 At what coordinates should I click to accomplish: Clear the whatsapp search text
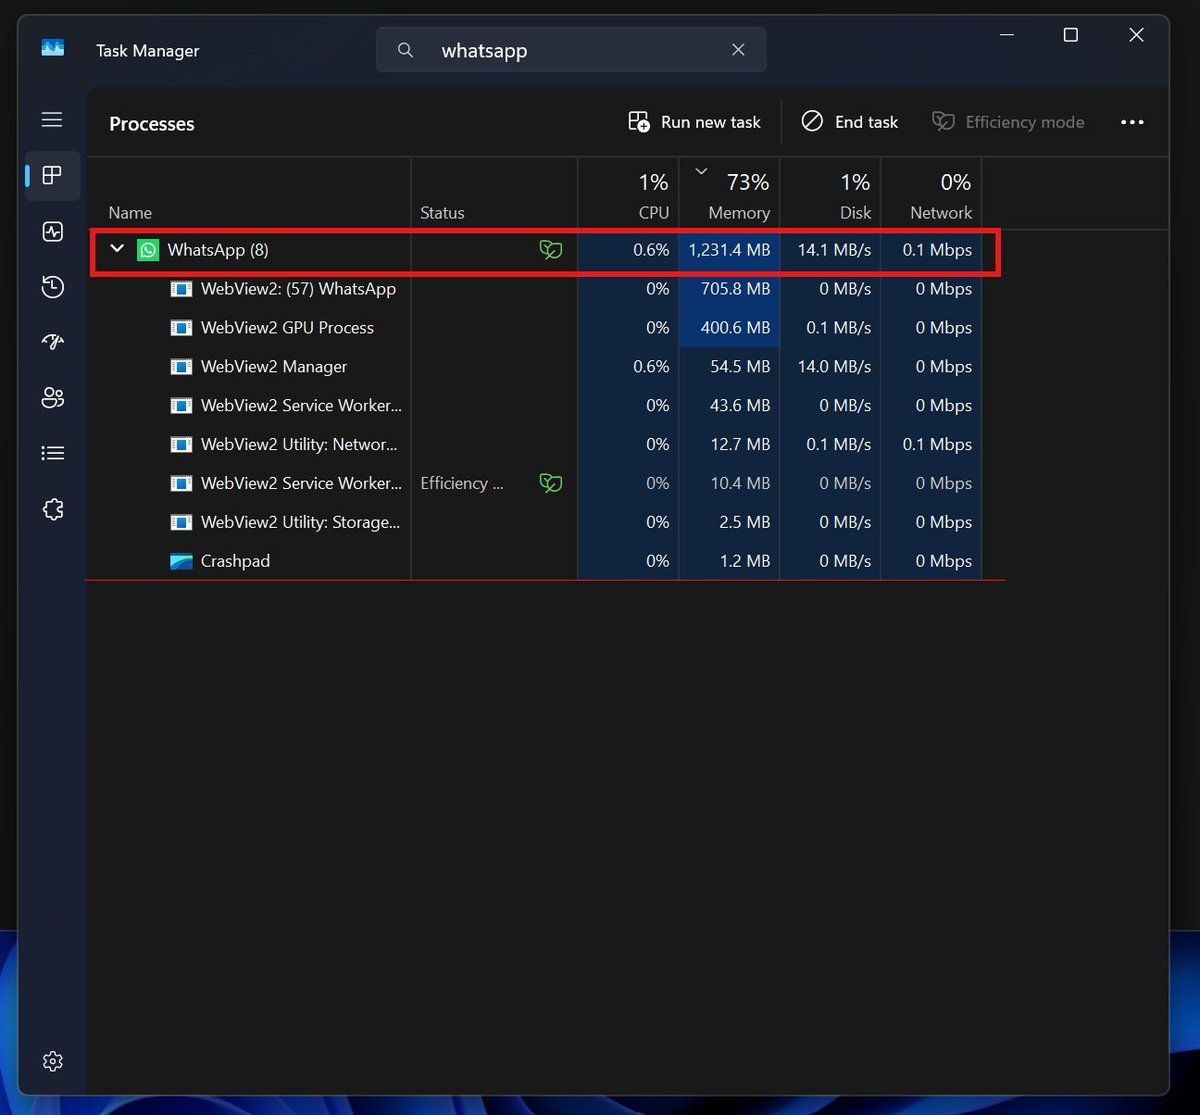pos(738,50)
